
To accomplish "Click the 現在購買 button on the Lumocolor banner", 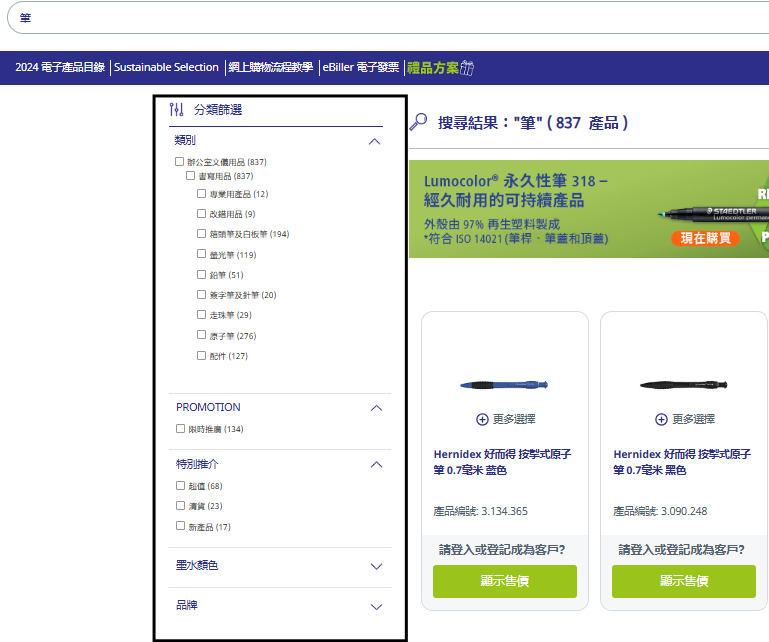I will click(705, 238).
